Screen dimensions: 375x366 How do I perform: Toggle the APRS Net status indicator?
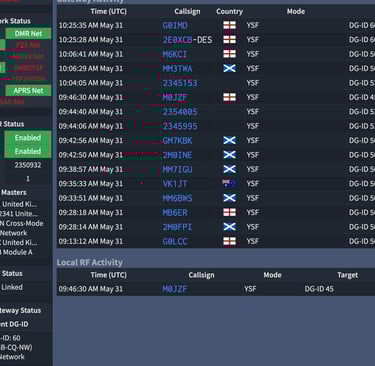pyautogui.click(x=28, y=90)
